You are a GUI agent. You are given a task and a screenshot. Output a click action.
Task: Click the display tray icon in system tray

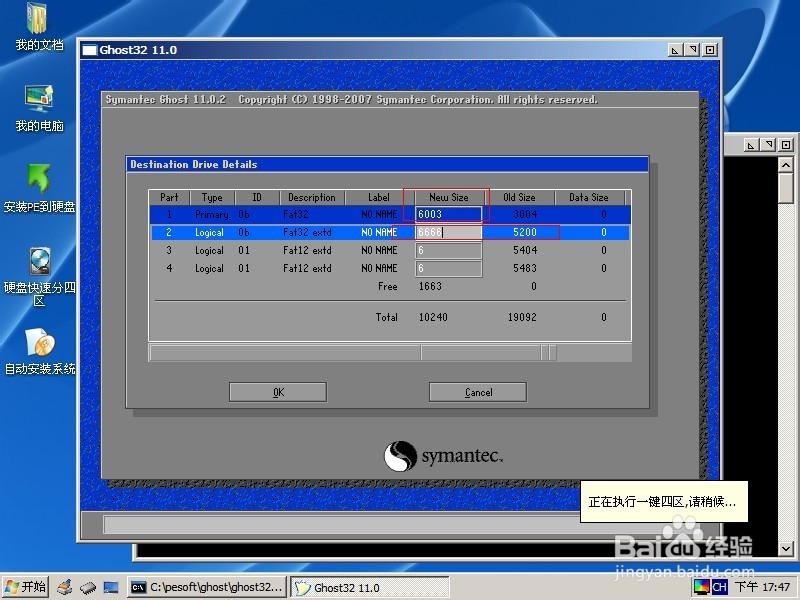click(x=701, y=587)
